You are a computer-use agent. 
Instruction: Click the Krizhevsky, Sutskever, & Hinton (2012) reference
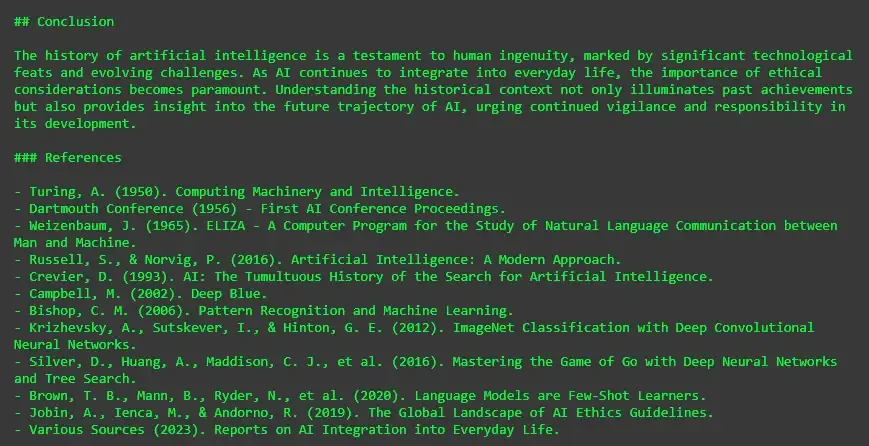tap(414, 336)
